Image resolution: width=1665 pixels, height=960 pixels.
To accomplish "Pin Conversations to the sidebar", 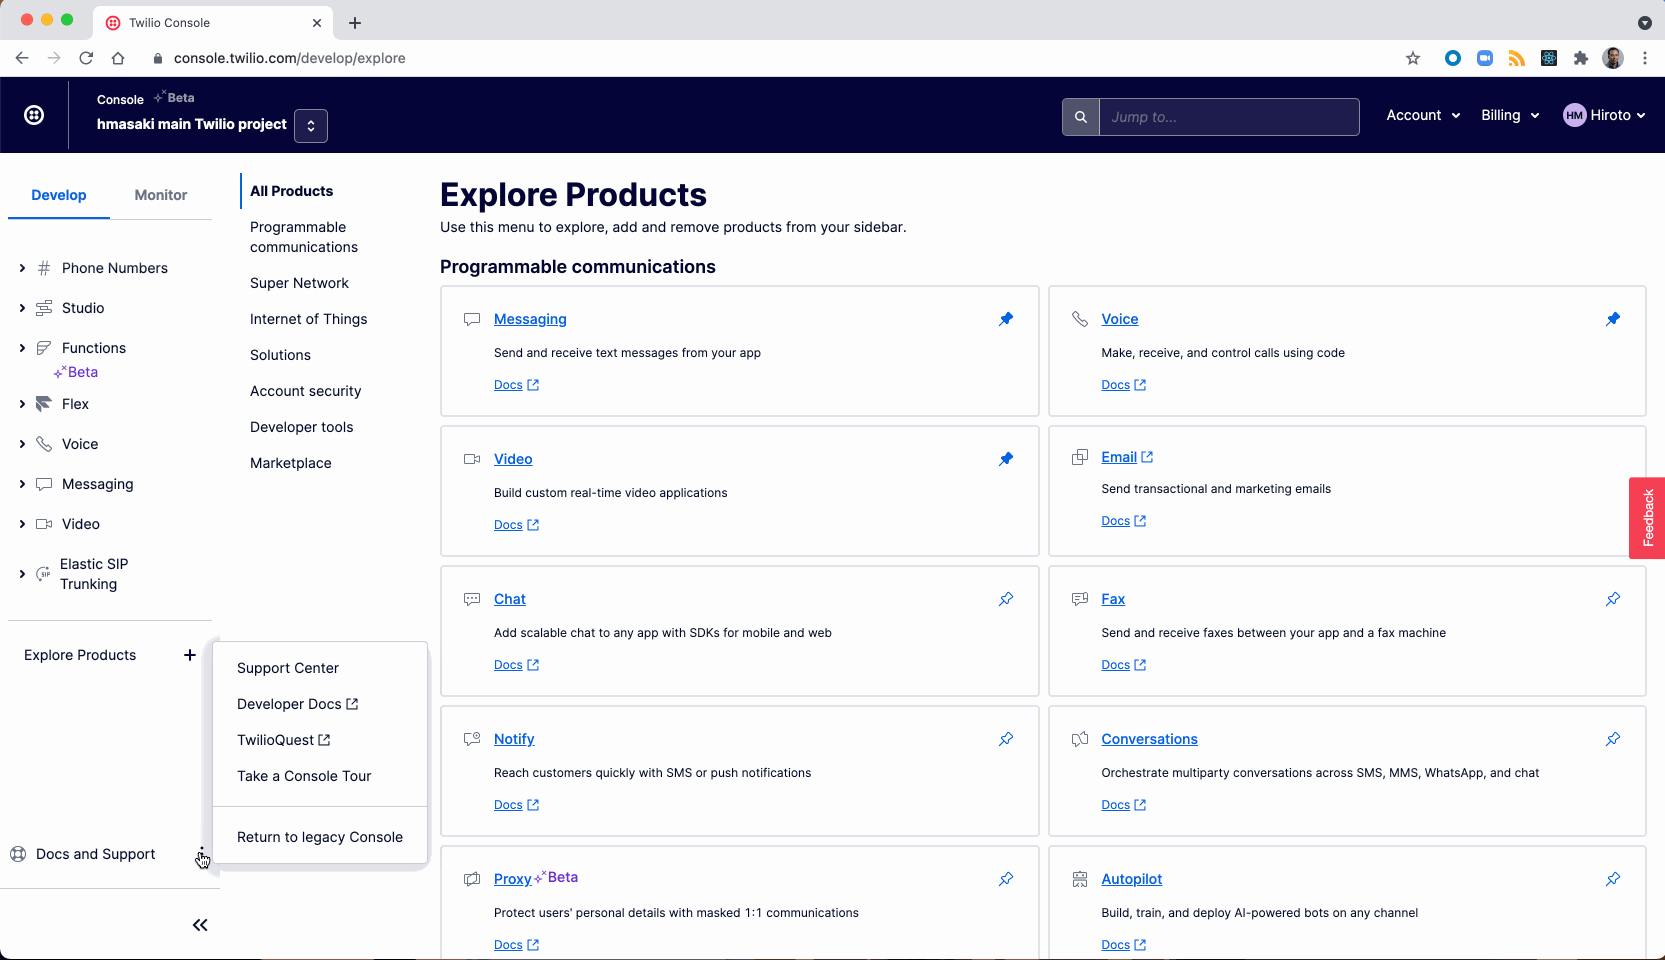I will coord(1613,739).
